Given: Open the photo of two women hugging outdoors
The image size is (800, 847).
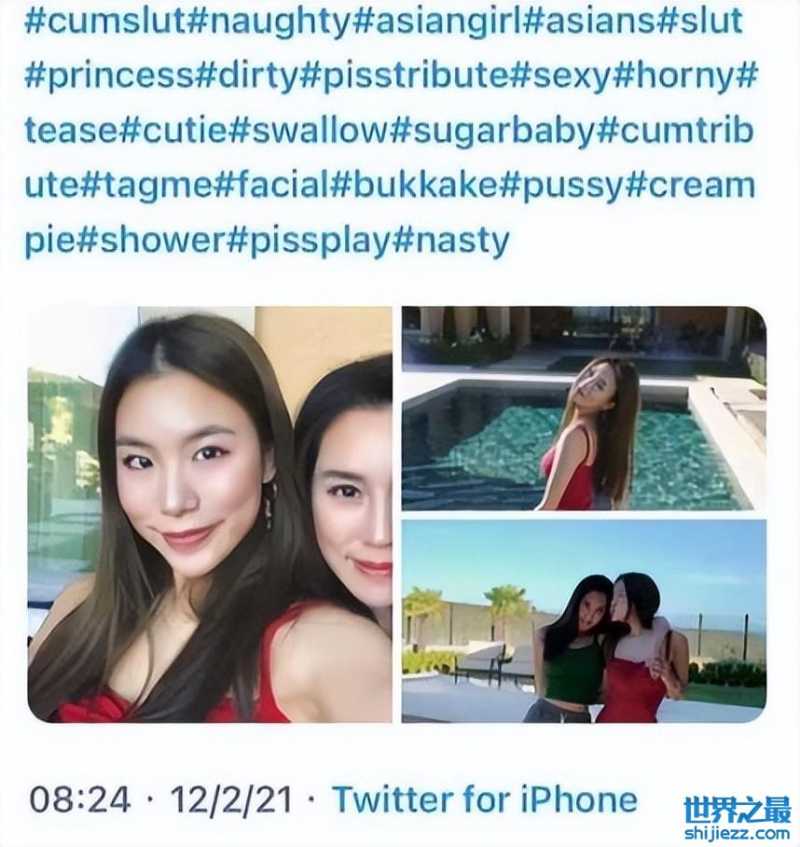Looking at the screenshot, I should 583,621.
